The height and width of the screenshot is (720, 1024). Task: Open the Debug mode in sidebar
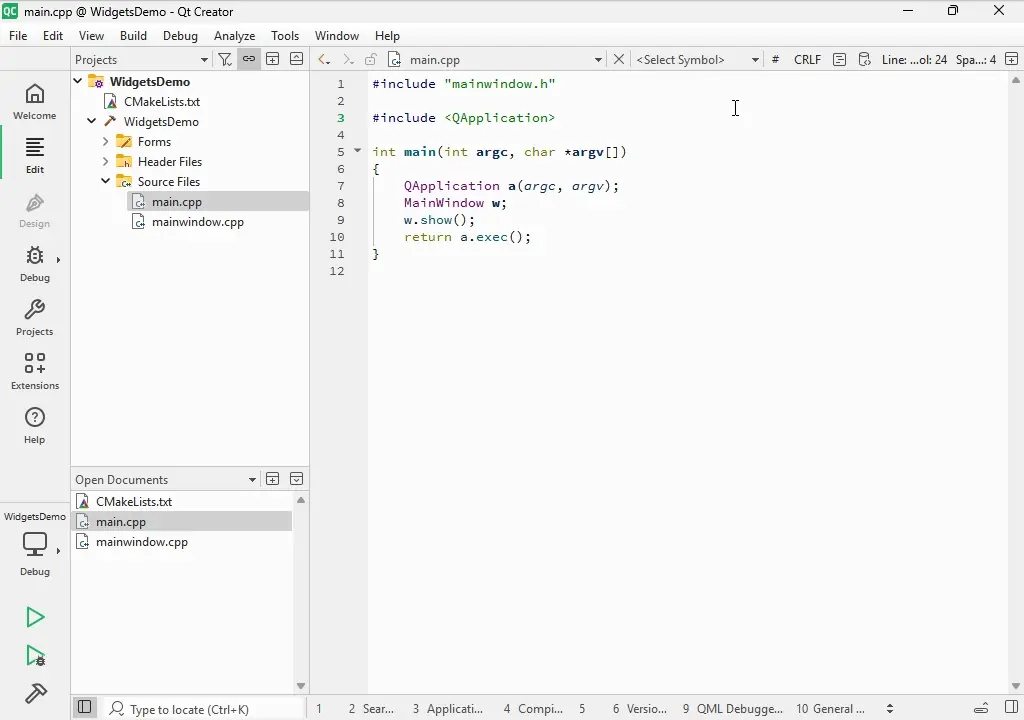pyautogui.click(x=35, y=263)
